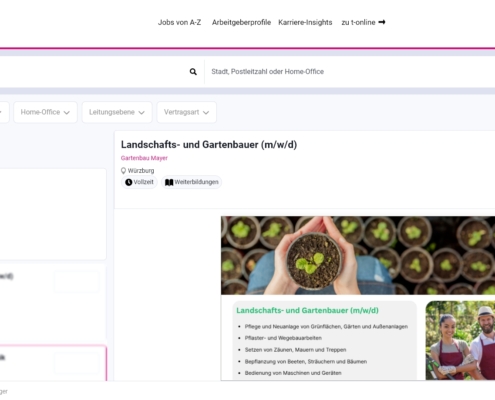Click the bullet Pflaster- und Wegebauarbeiten
This screenshot has width=495, height=400.
pos(283,338)
